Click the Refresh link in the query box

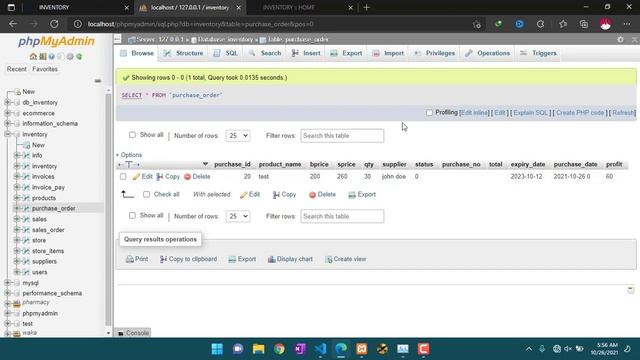tap(622, 113)
